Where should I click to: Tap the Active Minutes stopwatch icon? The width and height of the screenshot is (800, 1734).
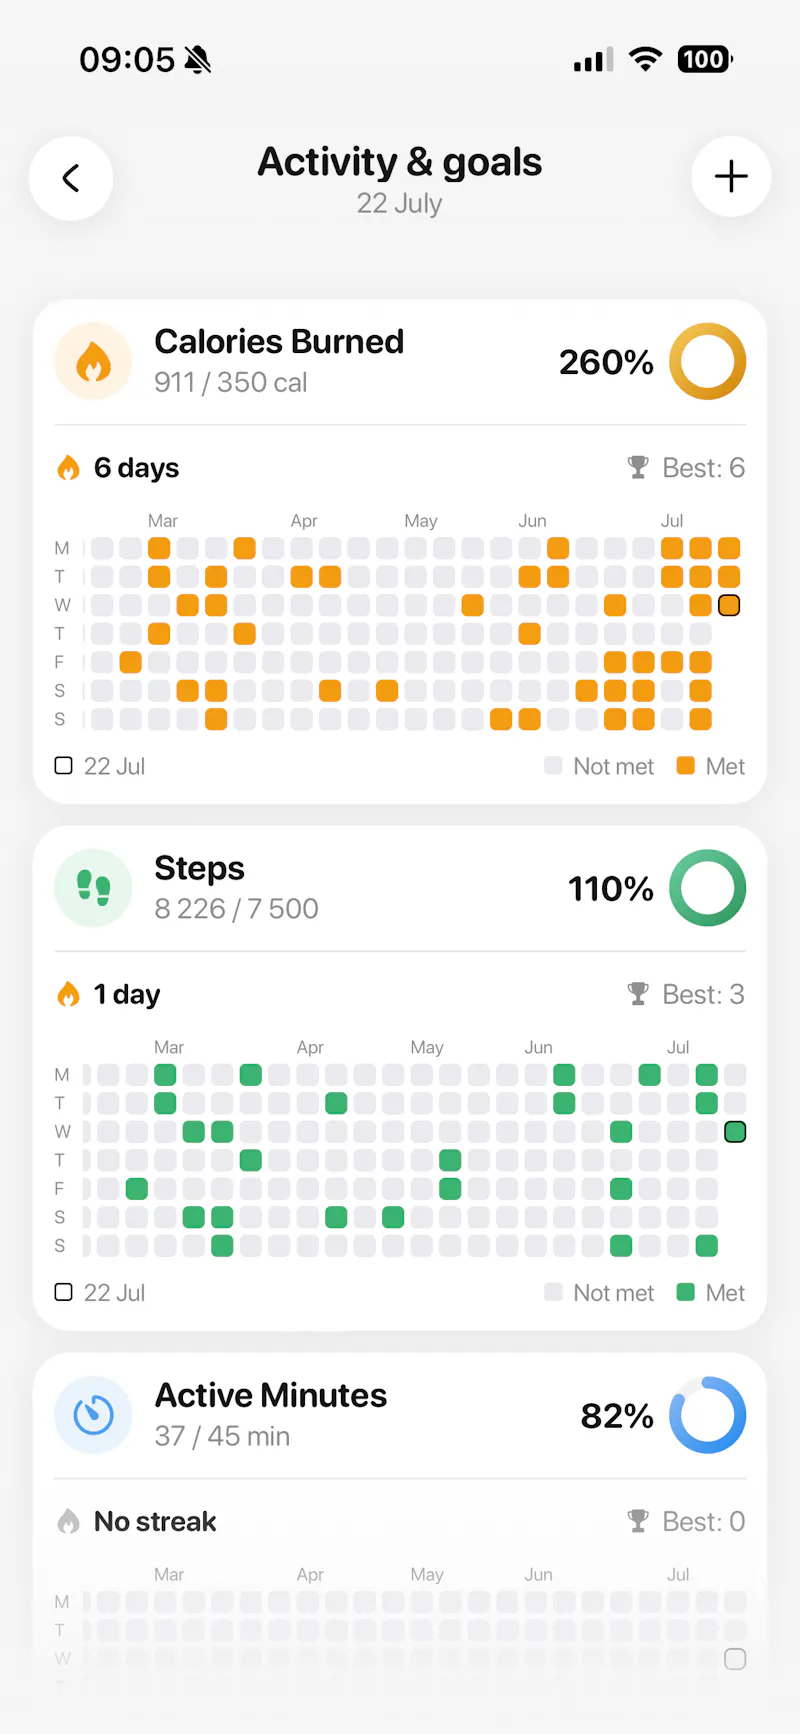(x=93, y=1415)
